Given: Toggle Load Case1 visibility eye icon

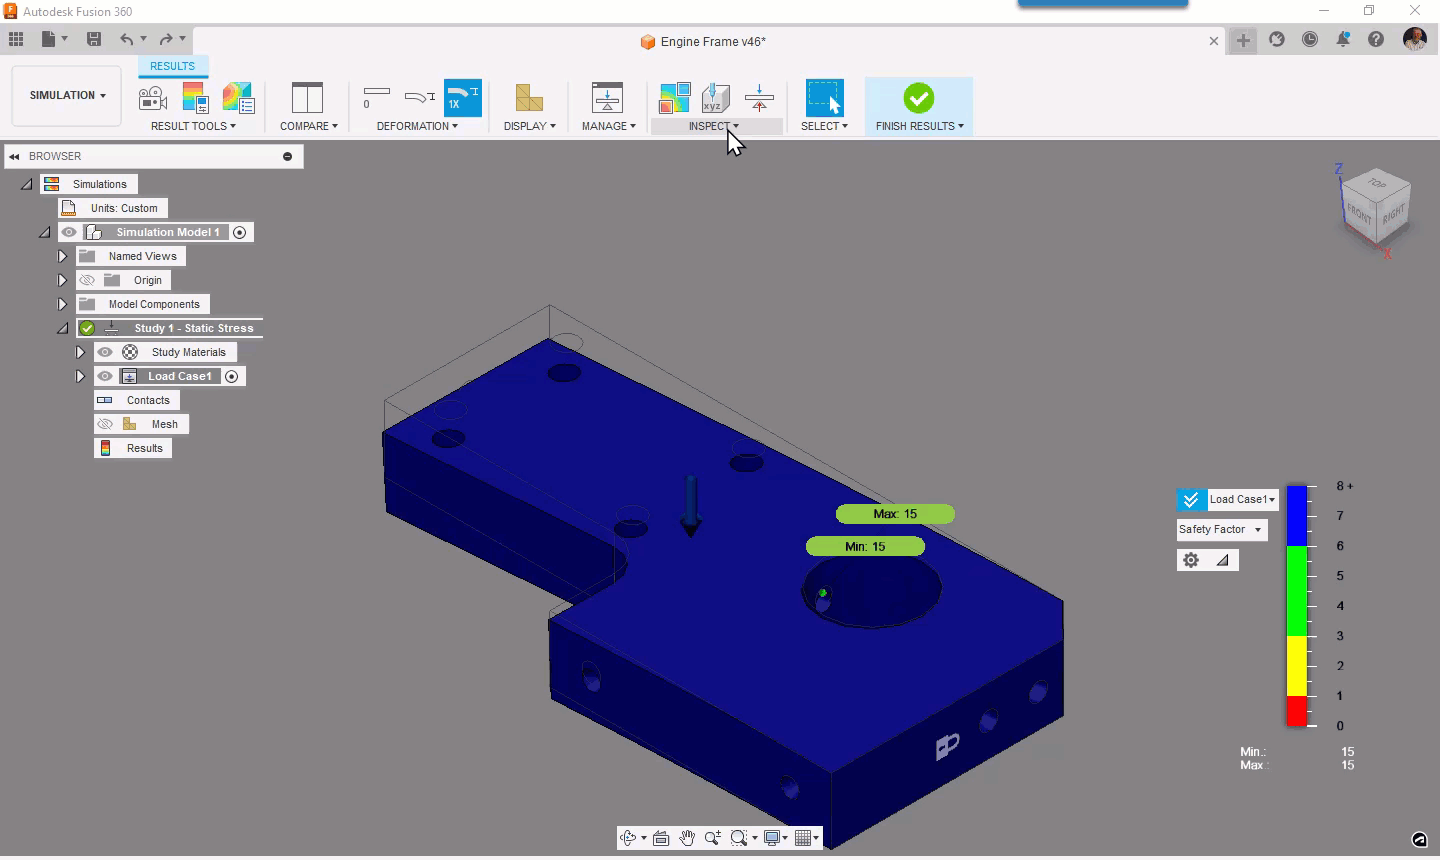Looking at the screenshot, I should [105, 376].
